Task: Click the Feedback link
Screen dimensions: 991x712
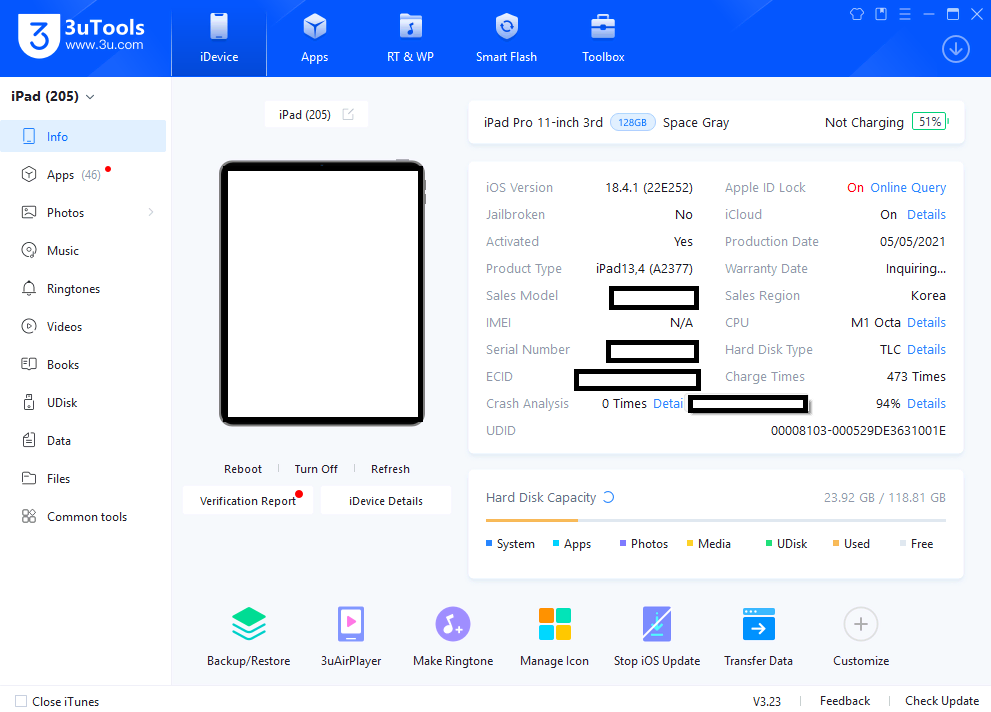Action: pyautogui.click(x=844, y=701)
